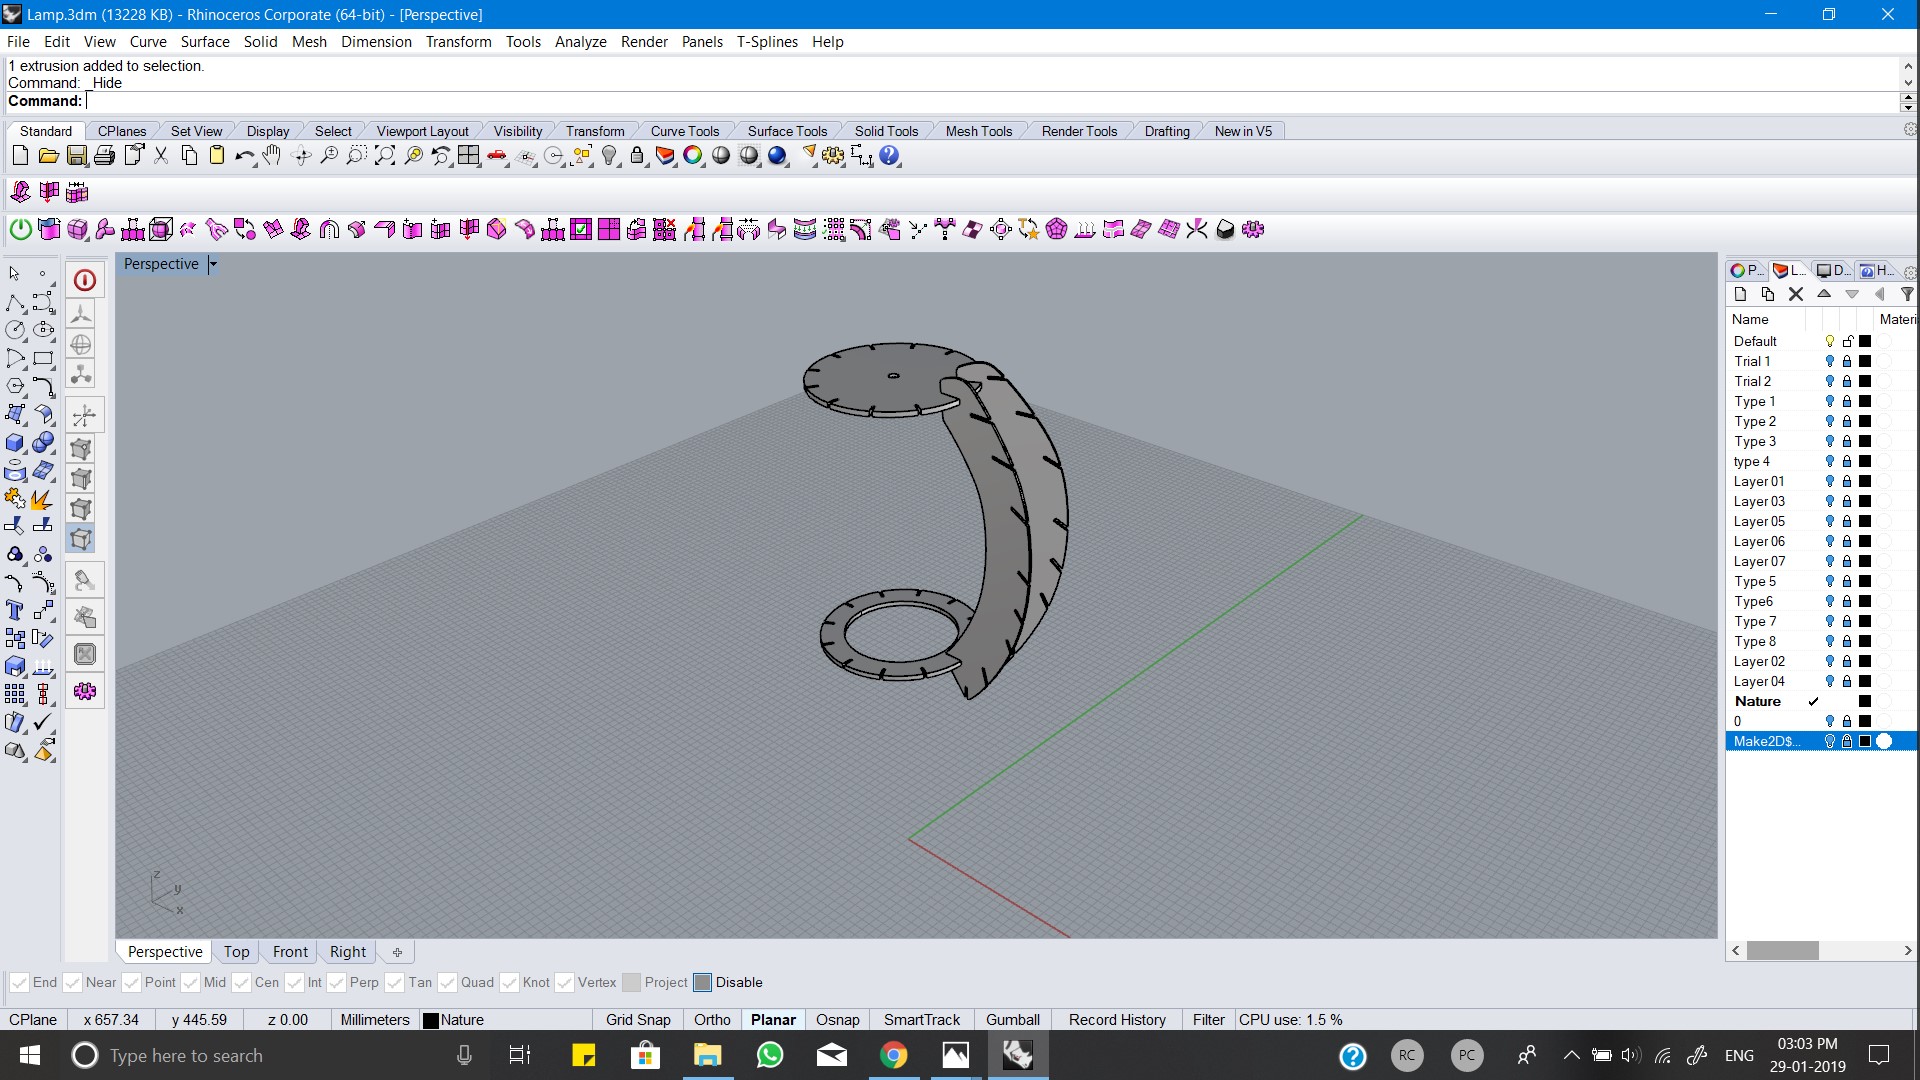Viewport: 1920px width, 1080px height.
Task: Open the Surface menu
Action: pyautogui.click(x=205, y=42)
